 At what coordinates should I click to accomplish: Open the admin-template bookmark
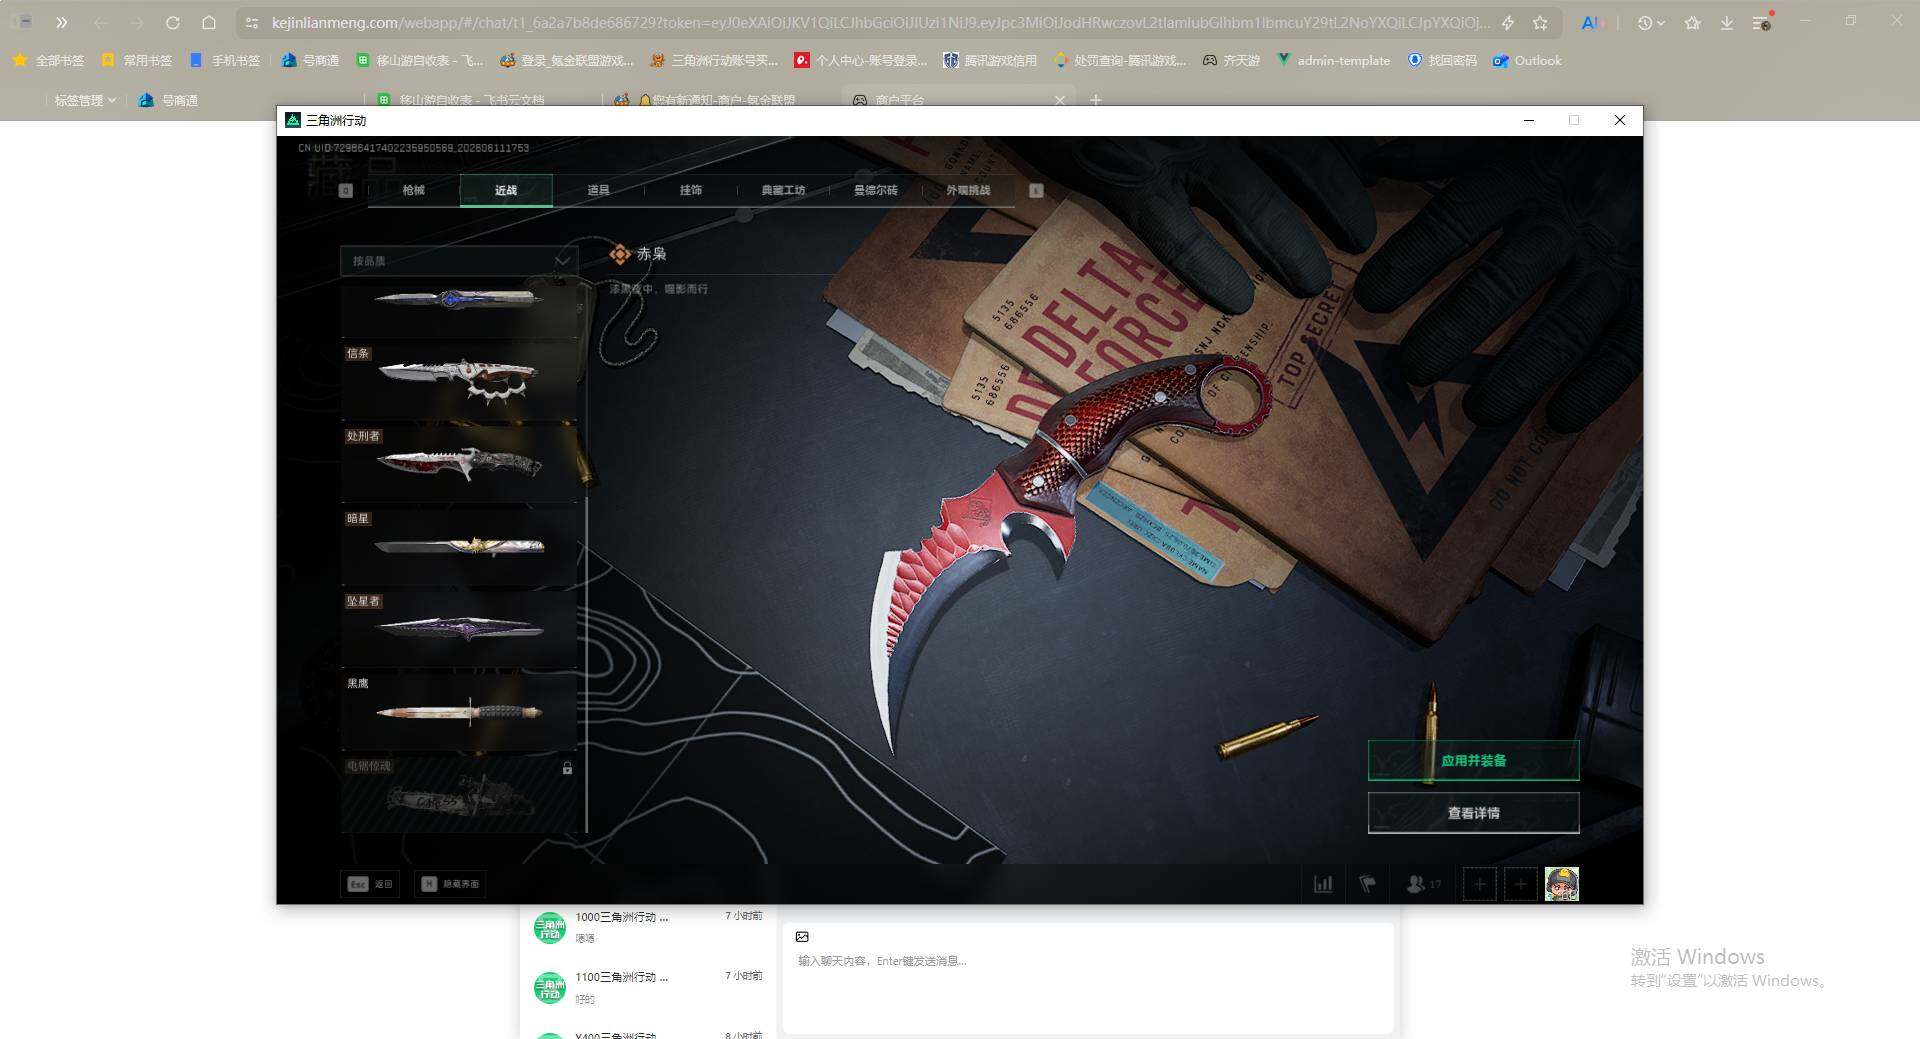pyautogui.click(x=1333, y=60)
